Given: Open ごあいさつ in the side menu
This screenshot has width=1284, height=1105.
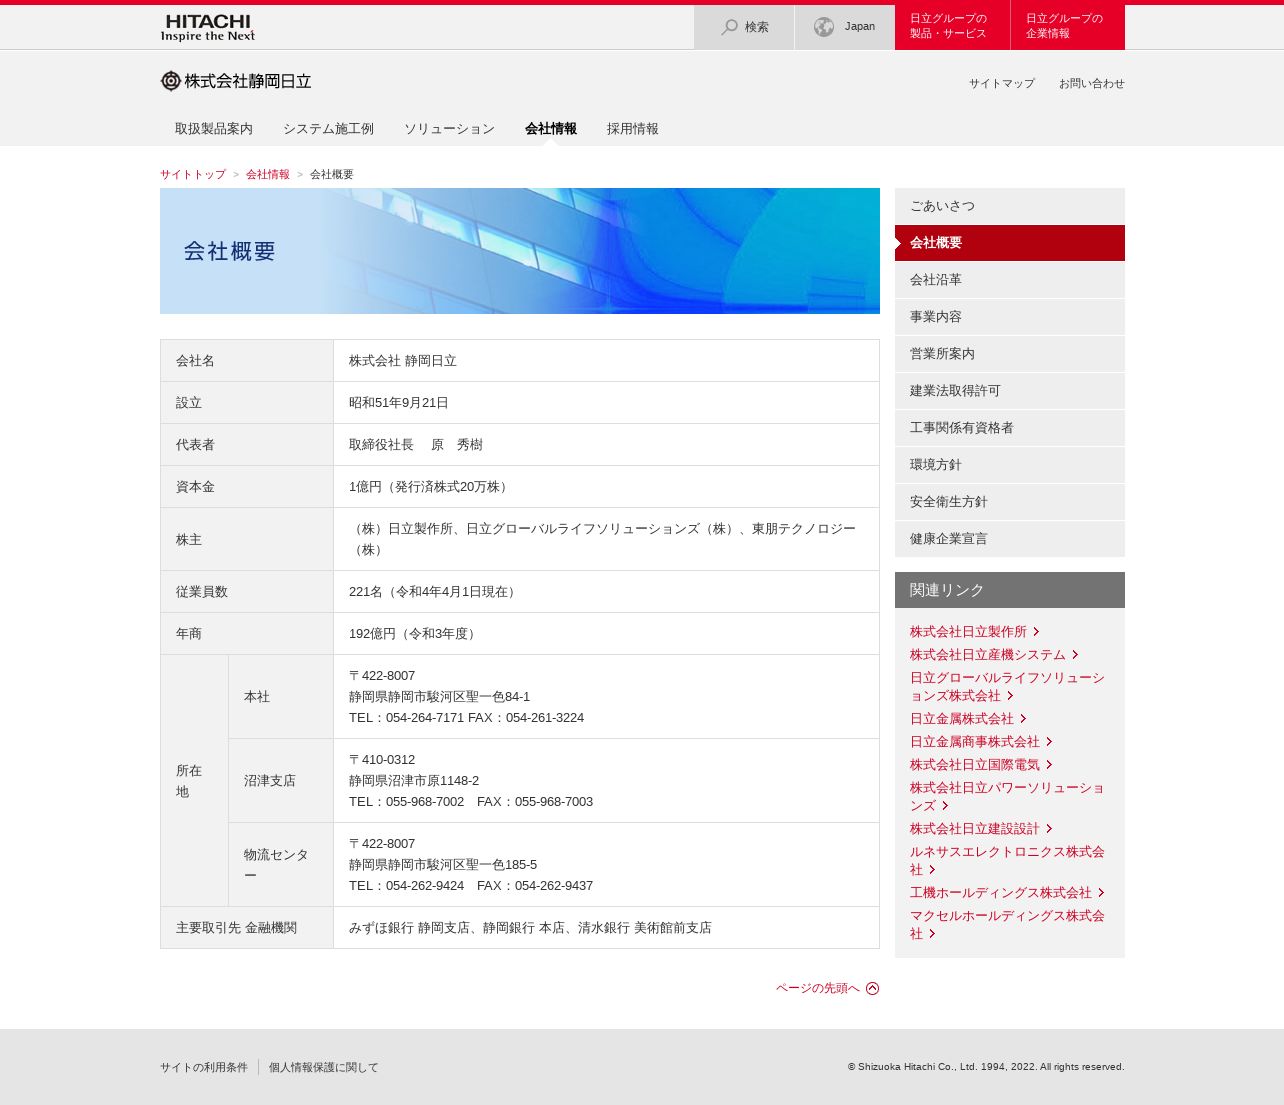Looking at the screenshot, I should pyautogui.click(x=1010, y=206).
